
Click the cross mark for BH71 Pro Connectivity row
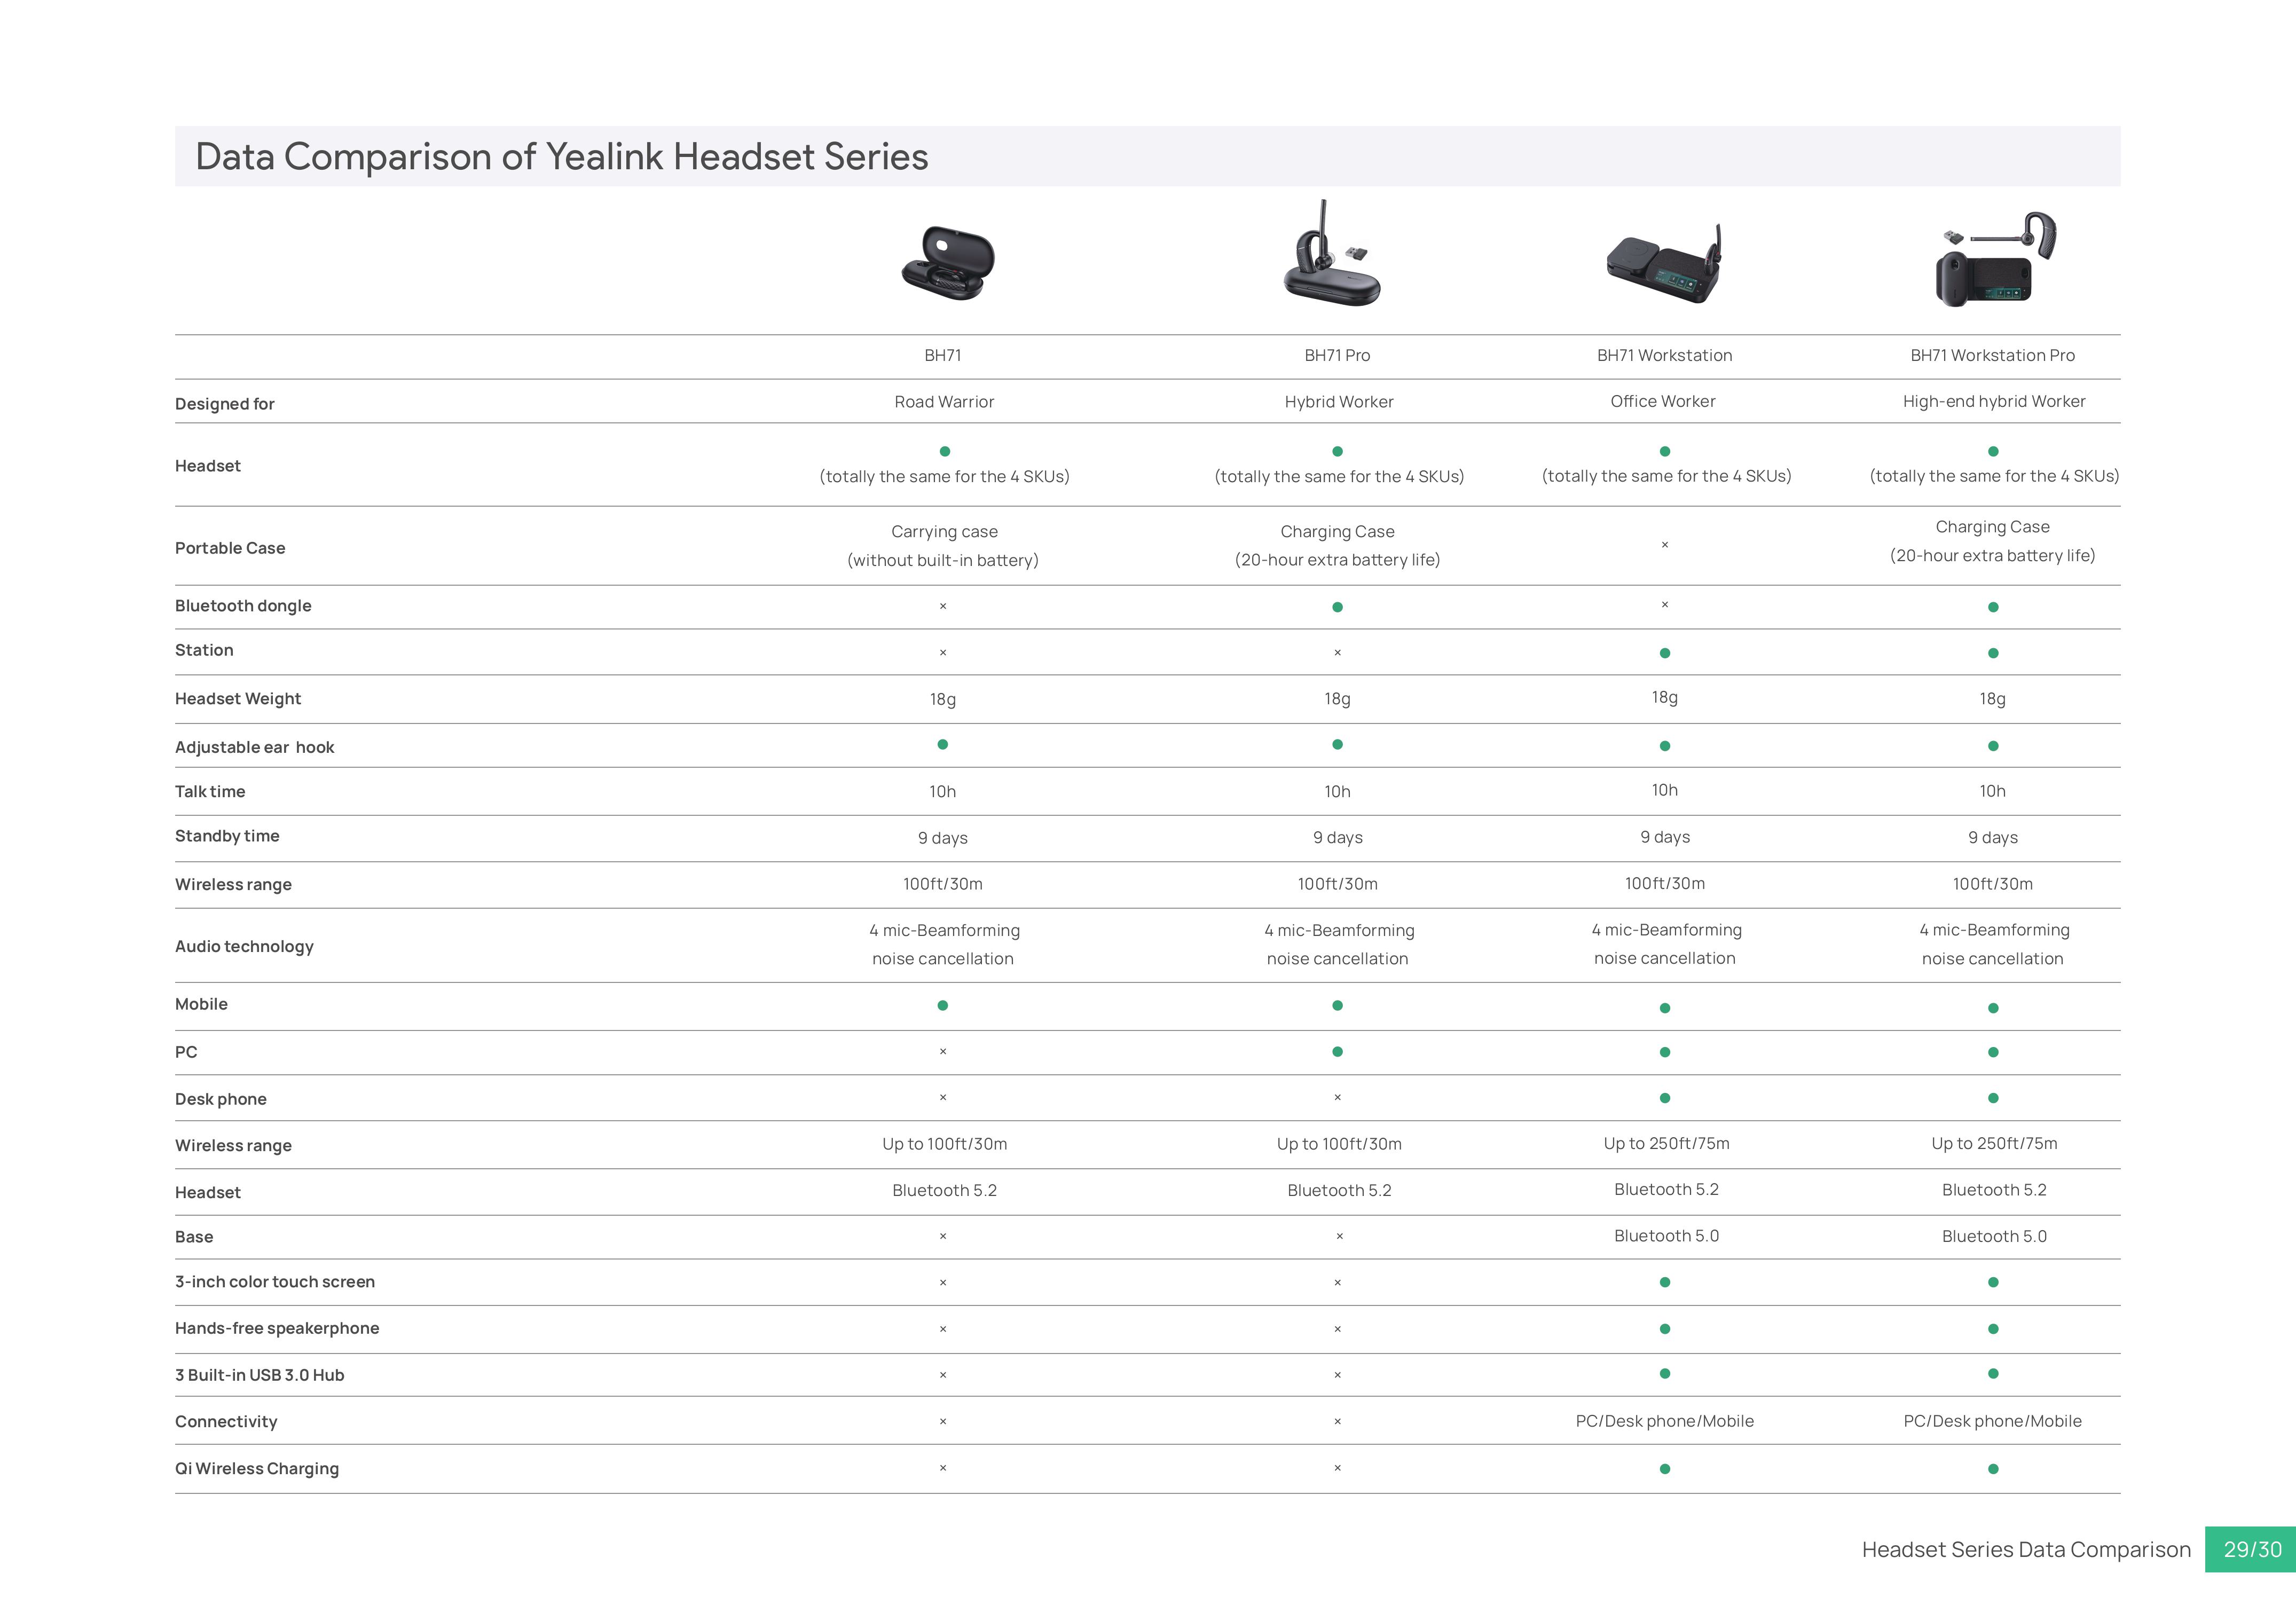tap(1337, 1421)
